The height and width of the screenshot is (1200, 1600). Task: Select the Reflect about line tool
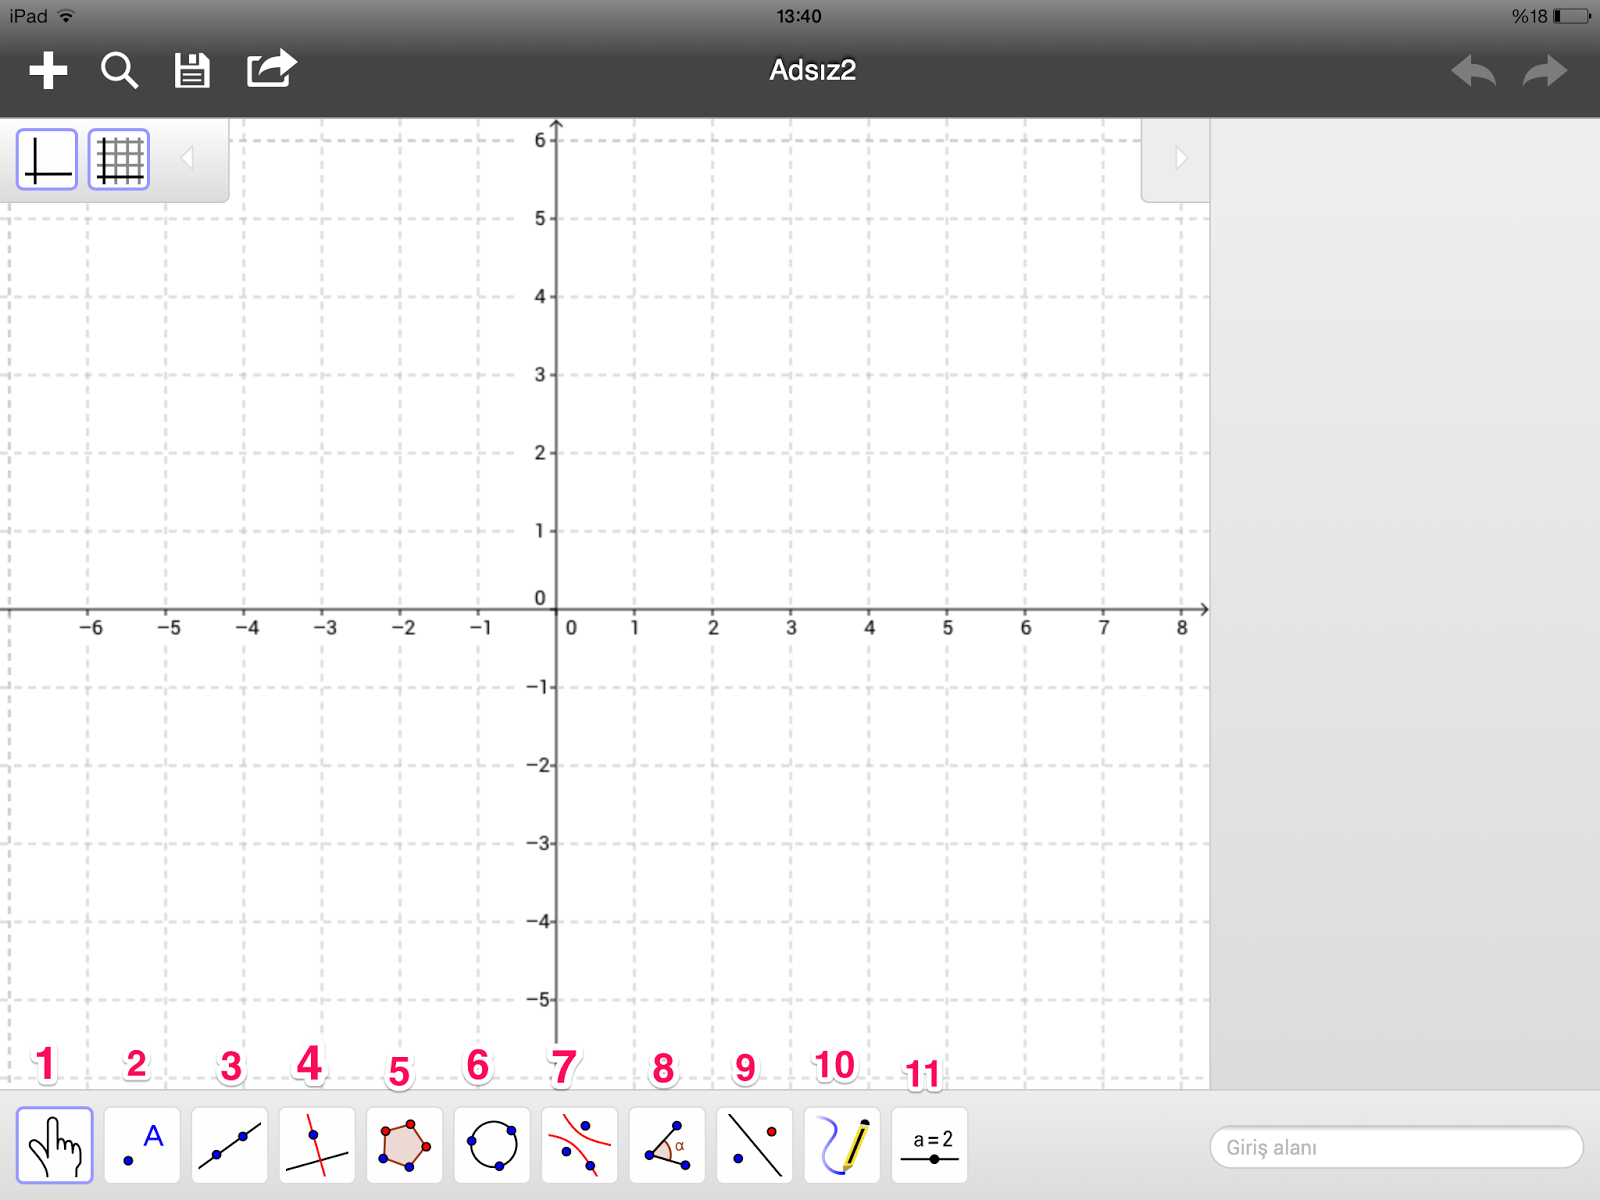click(754, 1145)
